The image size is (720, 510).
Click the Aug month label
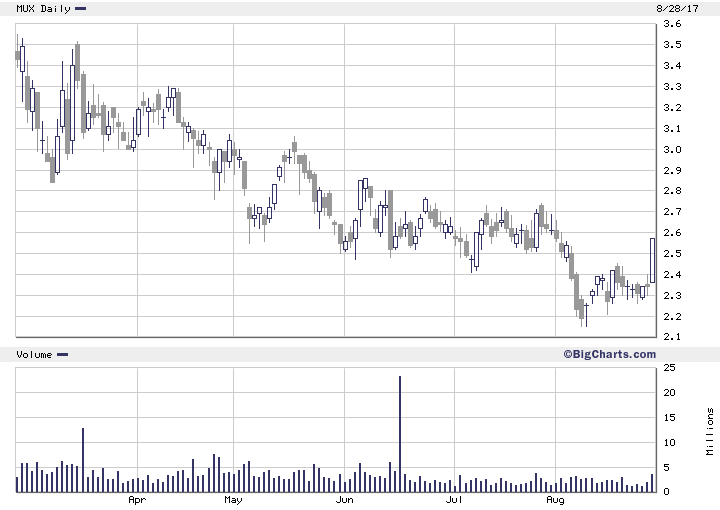pyautogui.click(x=555, y=500)
